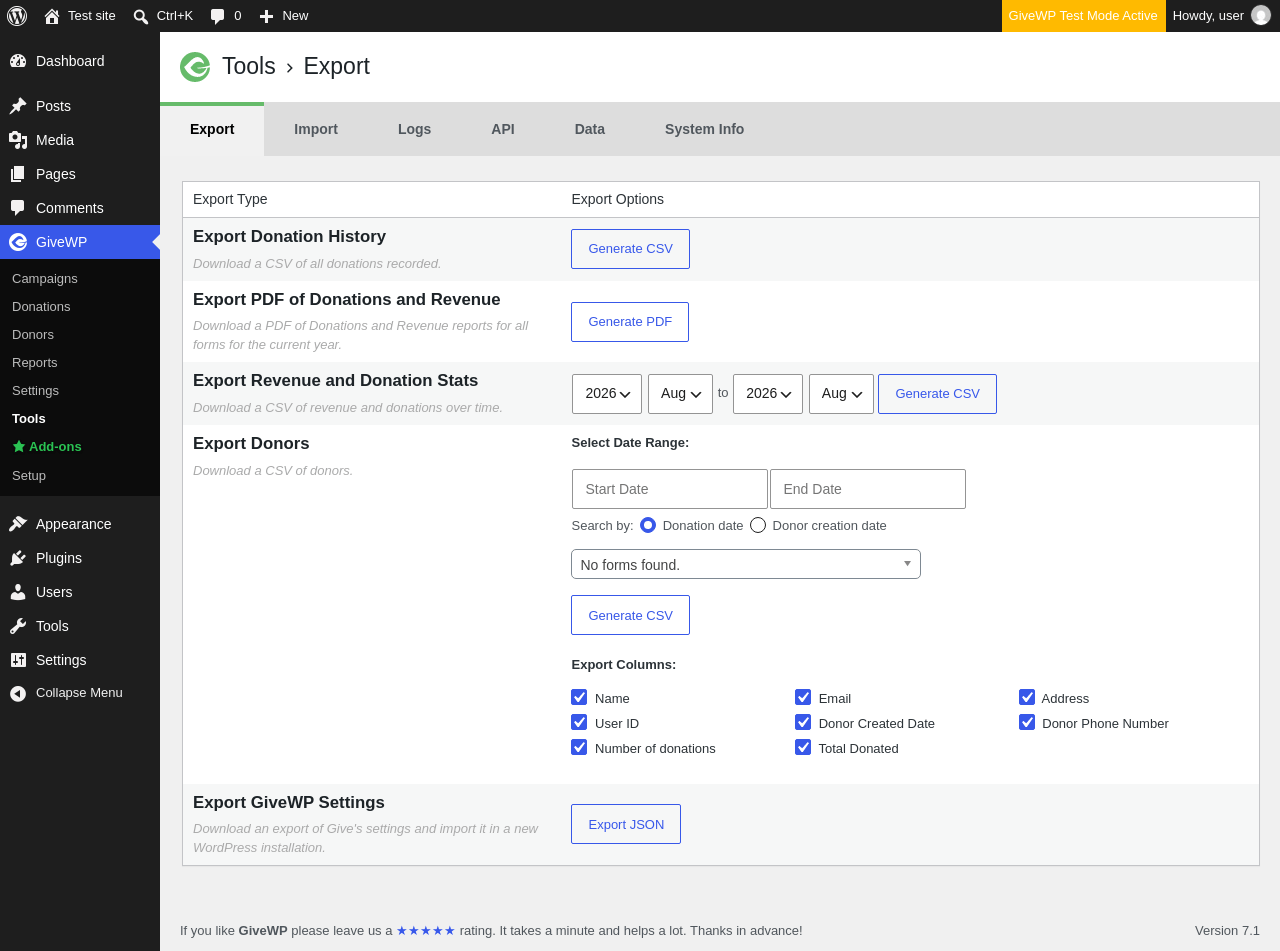Click the plus New icon
Screen dimensions: 1280x951
(x=266, y=16)
